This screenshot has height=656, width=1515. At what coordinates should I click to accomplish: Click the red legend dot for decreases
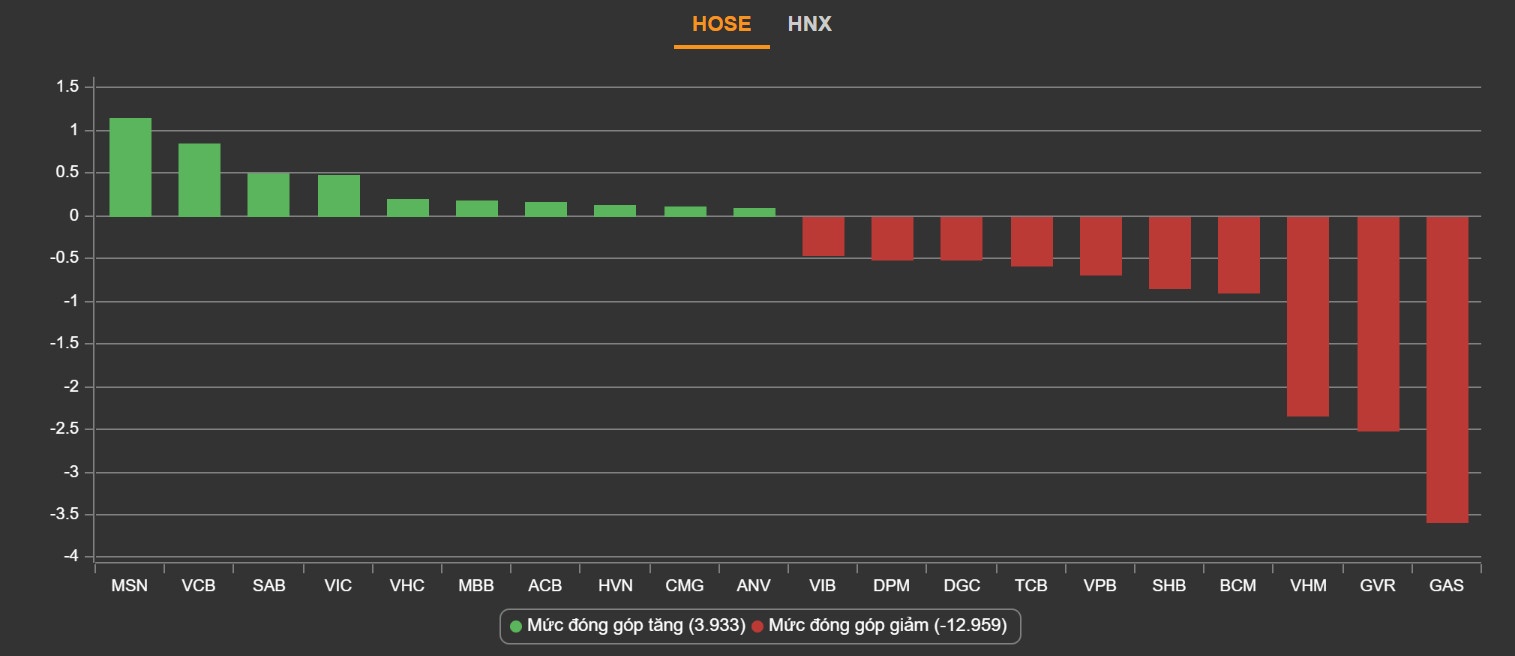tap(758, 626)
